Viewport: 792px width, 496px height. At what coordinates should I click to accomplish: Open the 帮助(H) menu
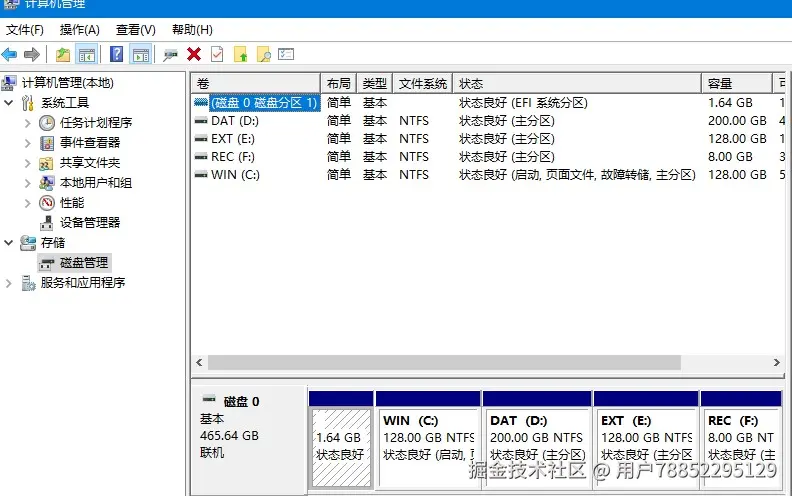coord(192,30)
